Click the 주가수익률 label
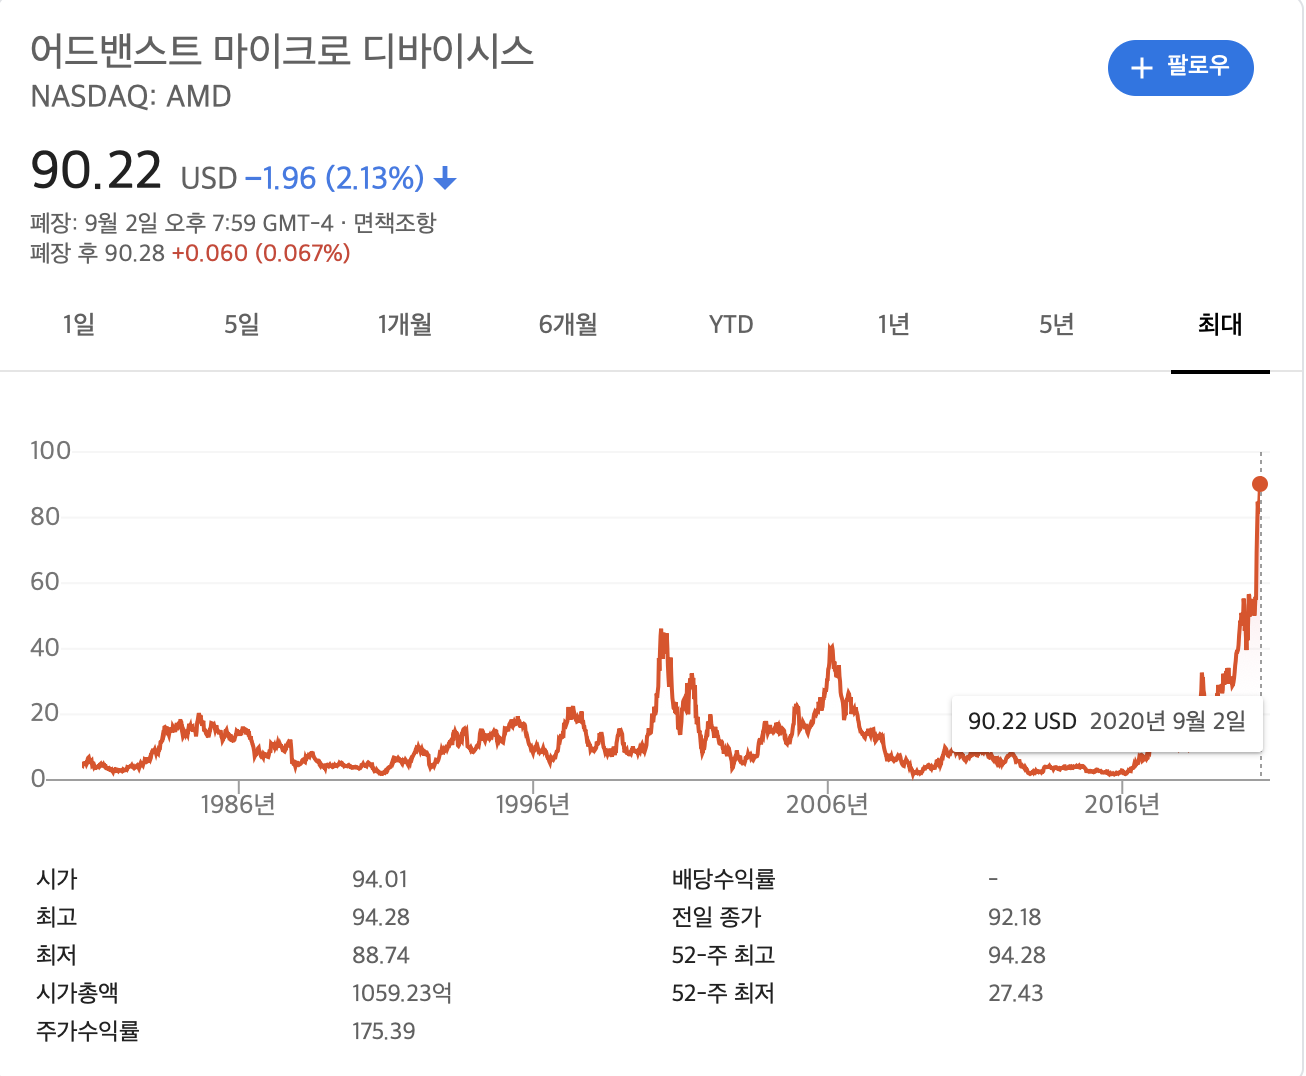The width and height of the screenshot is (1306, 1076). [x=88, y=1031]
